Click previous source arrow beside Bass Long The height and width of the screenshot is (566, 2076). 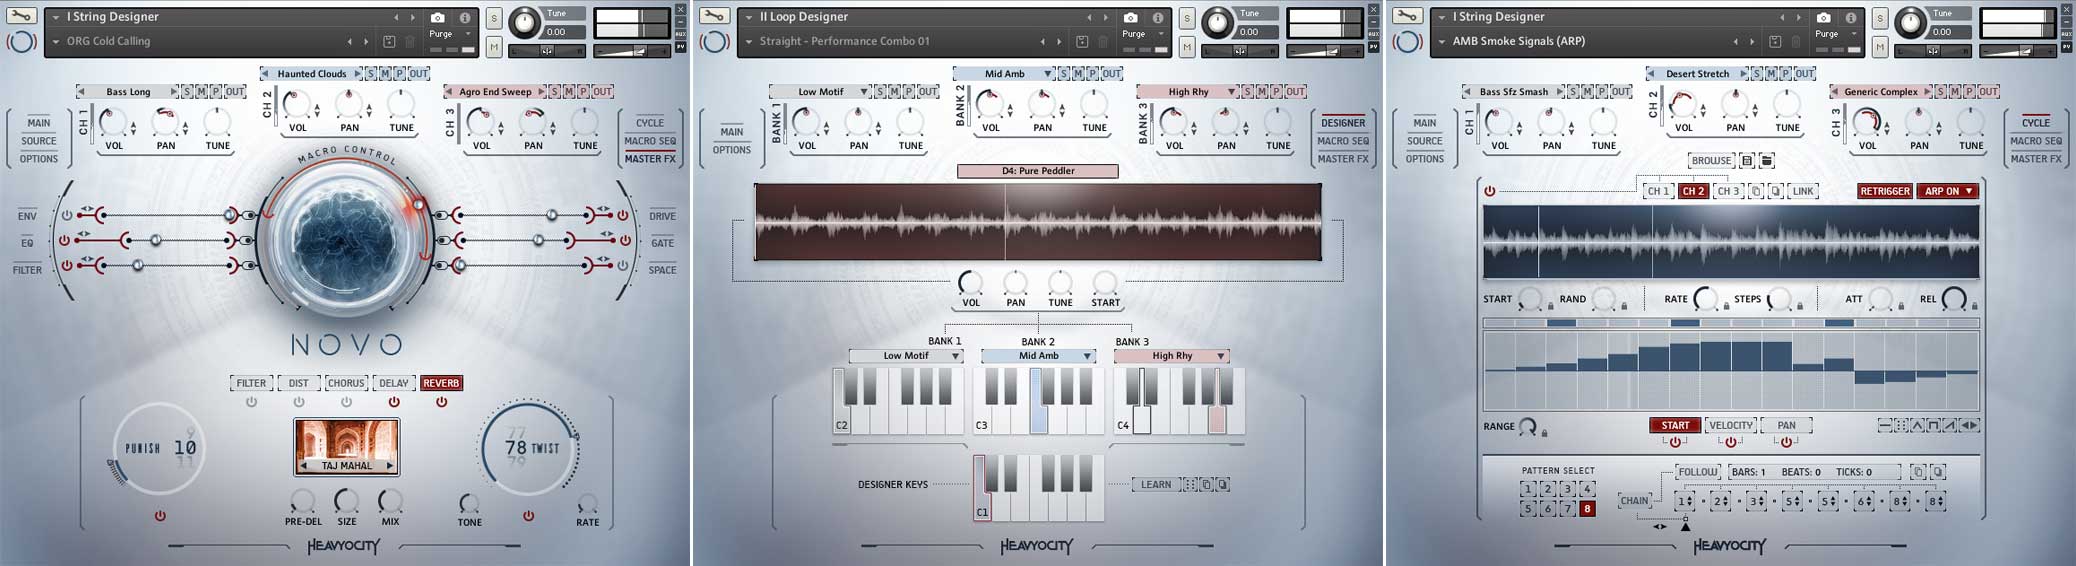pos(81,91)
